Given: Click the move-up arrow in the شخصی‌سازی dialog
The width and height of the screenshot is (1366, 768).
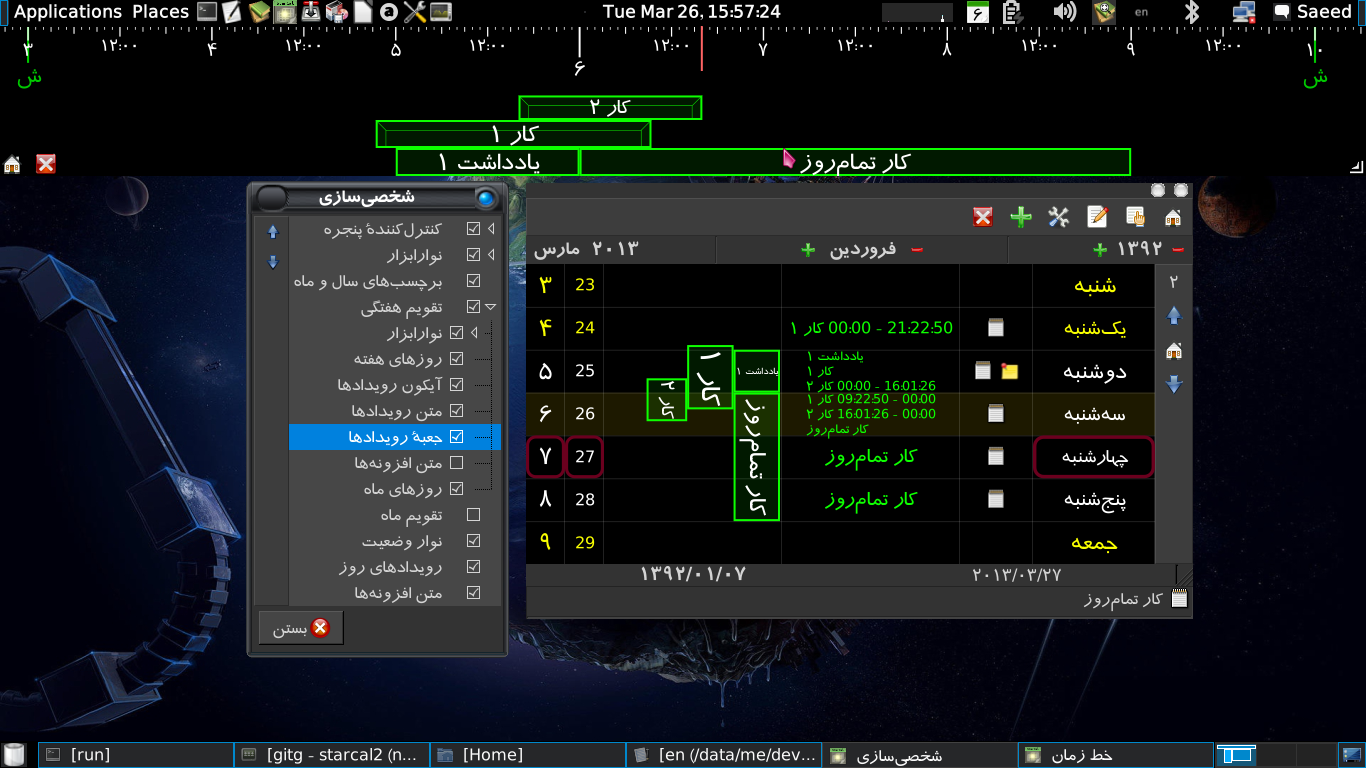Looking at the screenshot, I should point(272,232).
